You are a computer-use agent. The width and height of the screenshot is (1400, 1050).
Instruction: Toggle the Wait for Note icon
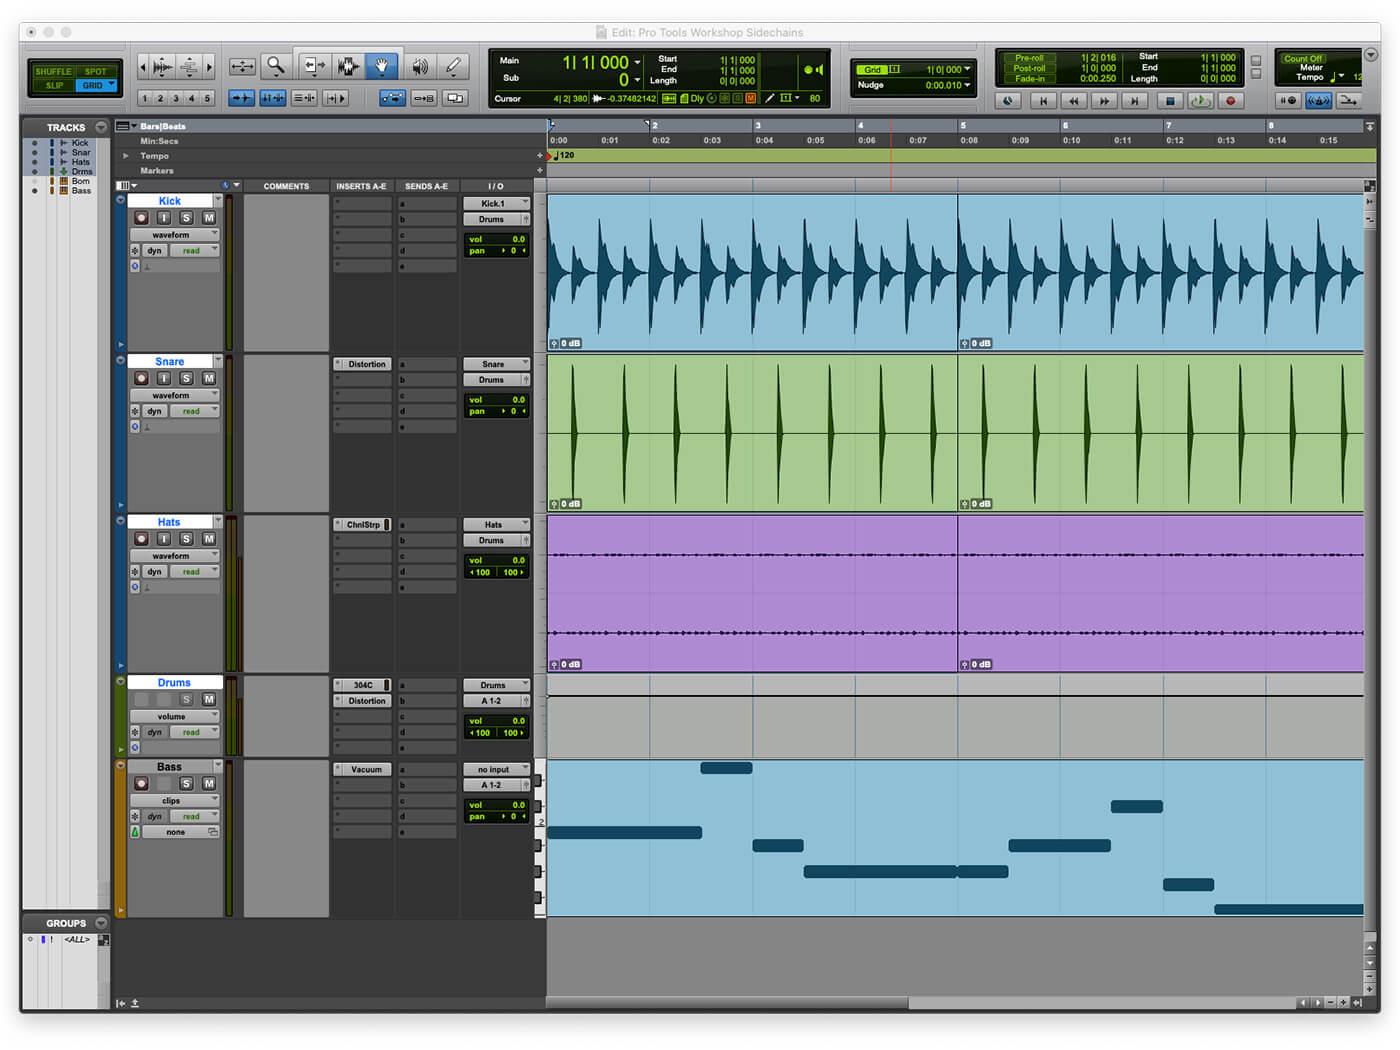[1288, 100]
